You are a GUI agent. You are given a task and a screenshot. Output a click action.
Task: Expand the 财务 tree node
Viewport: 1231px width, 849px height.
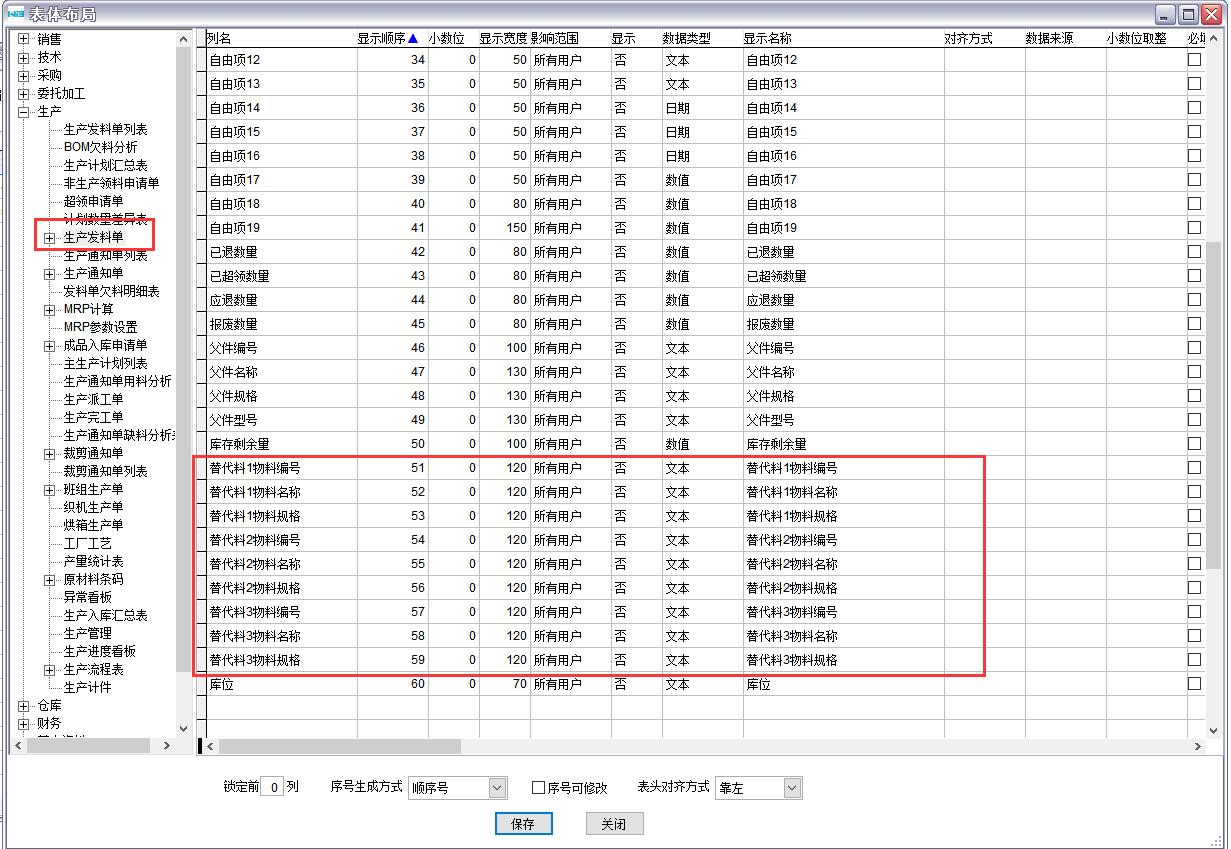(x=24, y=723)
